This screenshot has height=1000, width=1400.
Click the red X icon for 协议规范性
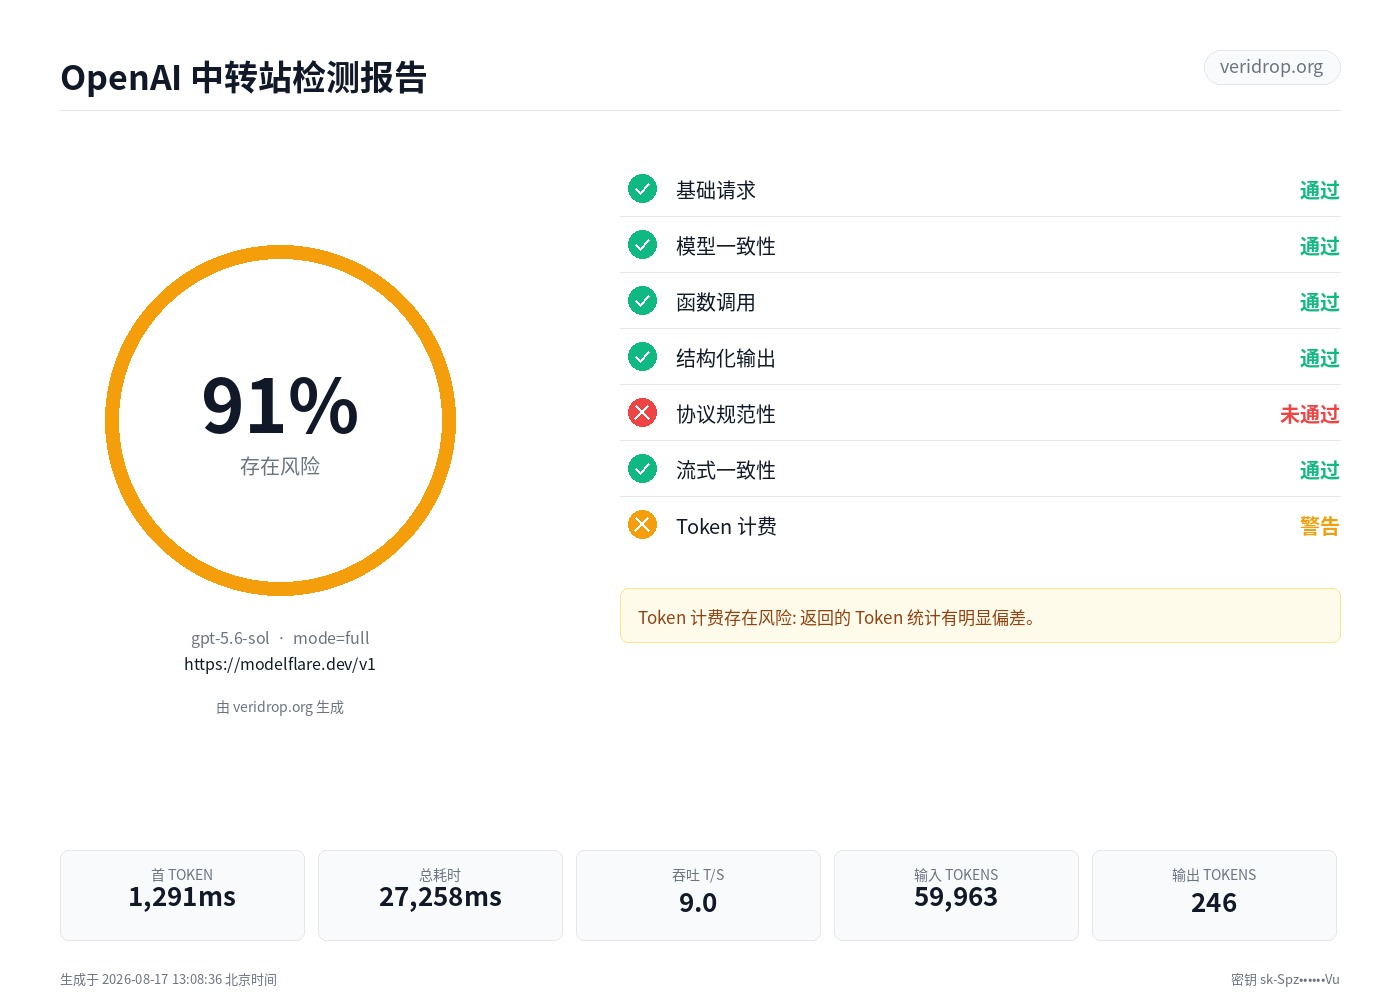pyautogui.click(x=642, y=413)
